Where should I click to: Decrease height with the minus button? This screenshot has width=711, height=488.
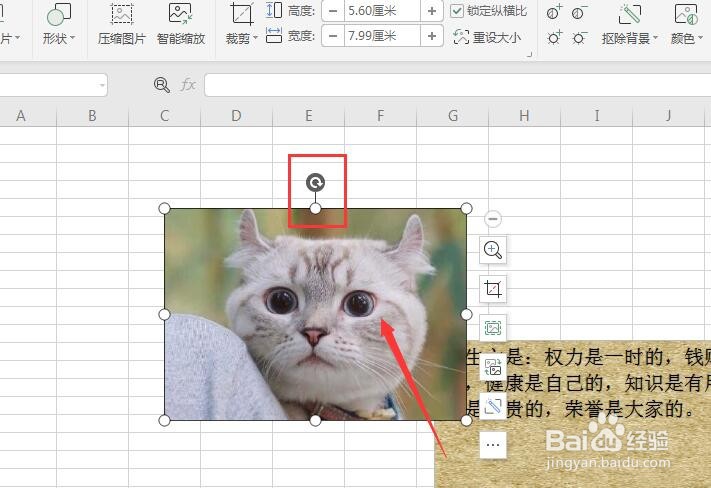pyautogui.click(x=333, y=10)
